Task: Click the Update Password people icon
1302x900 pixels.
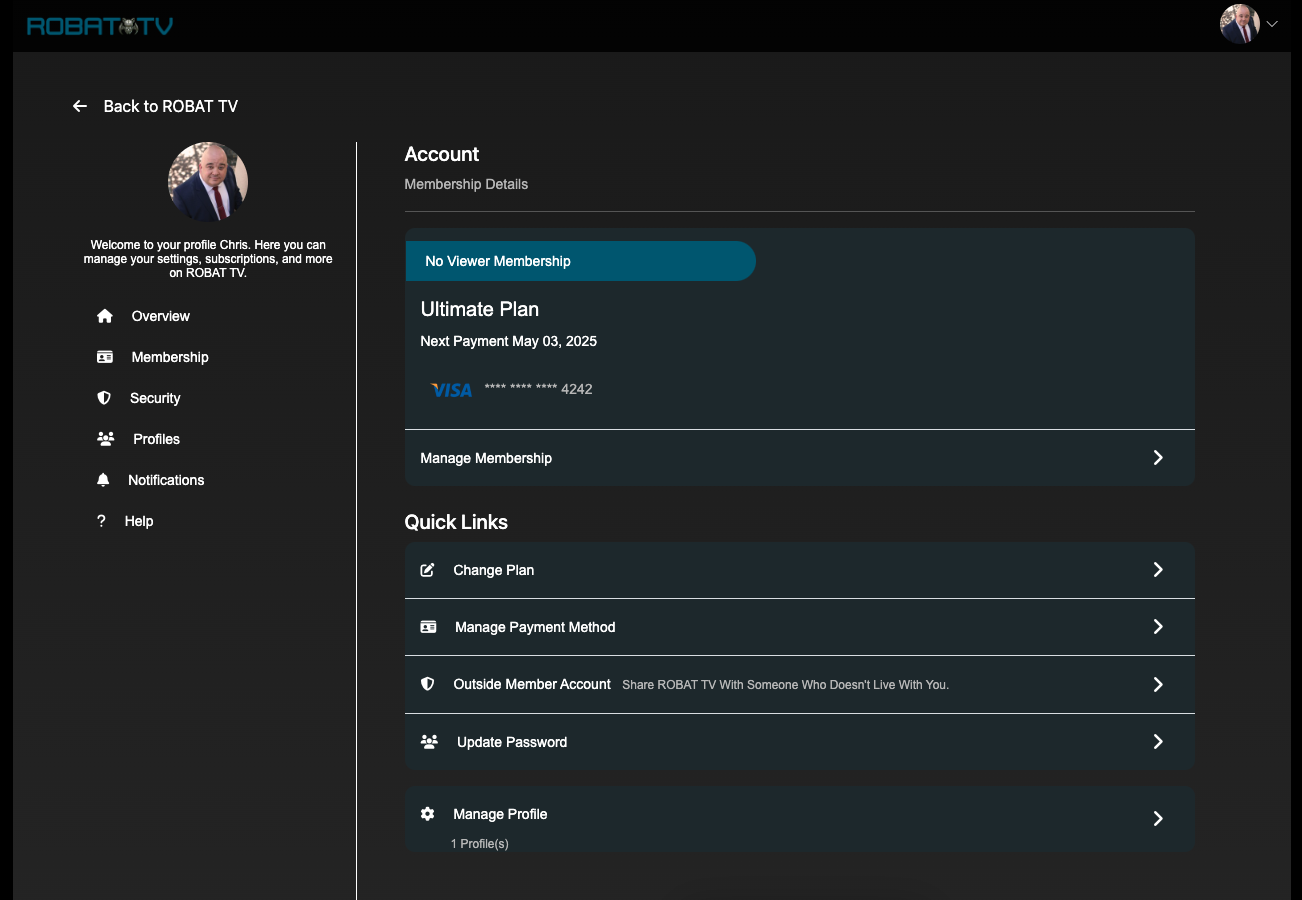Action: tap(430, 742)
